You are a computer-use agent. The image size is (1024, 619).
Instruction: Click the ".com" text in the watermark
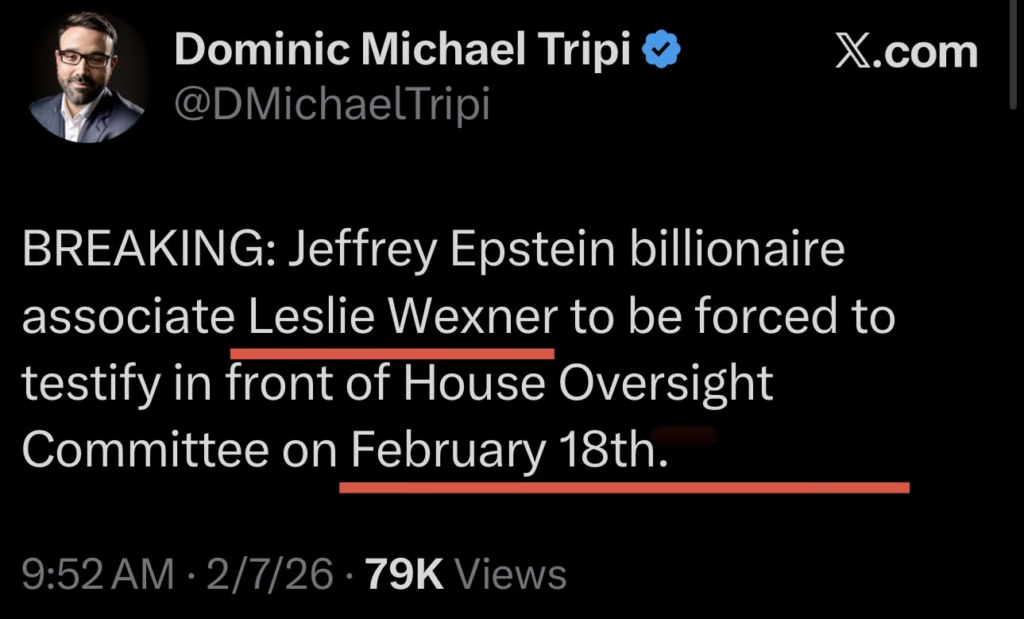coord(930,52)
